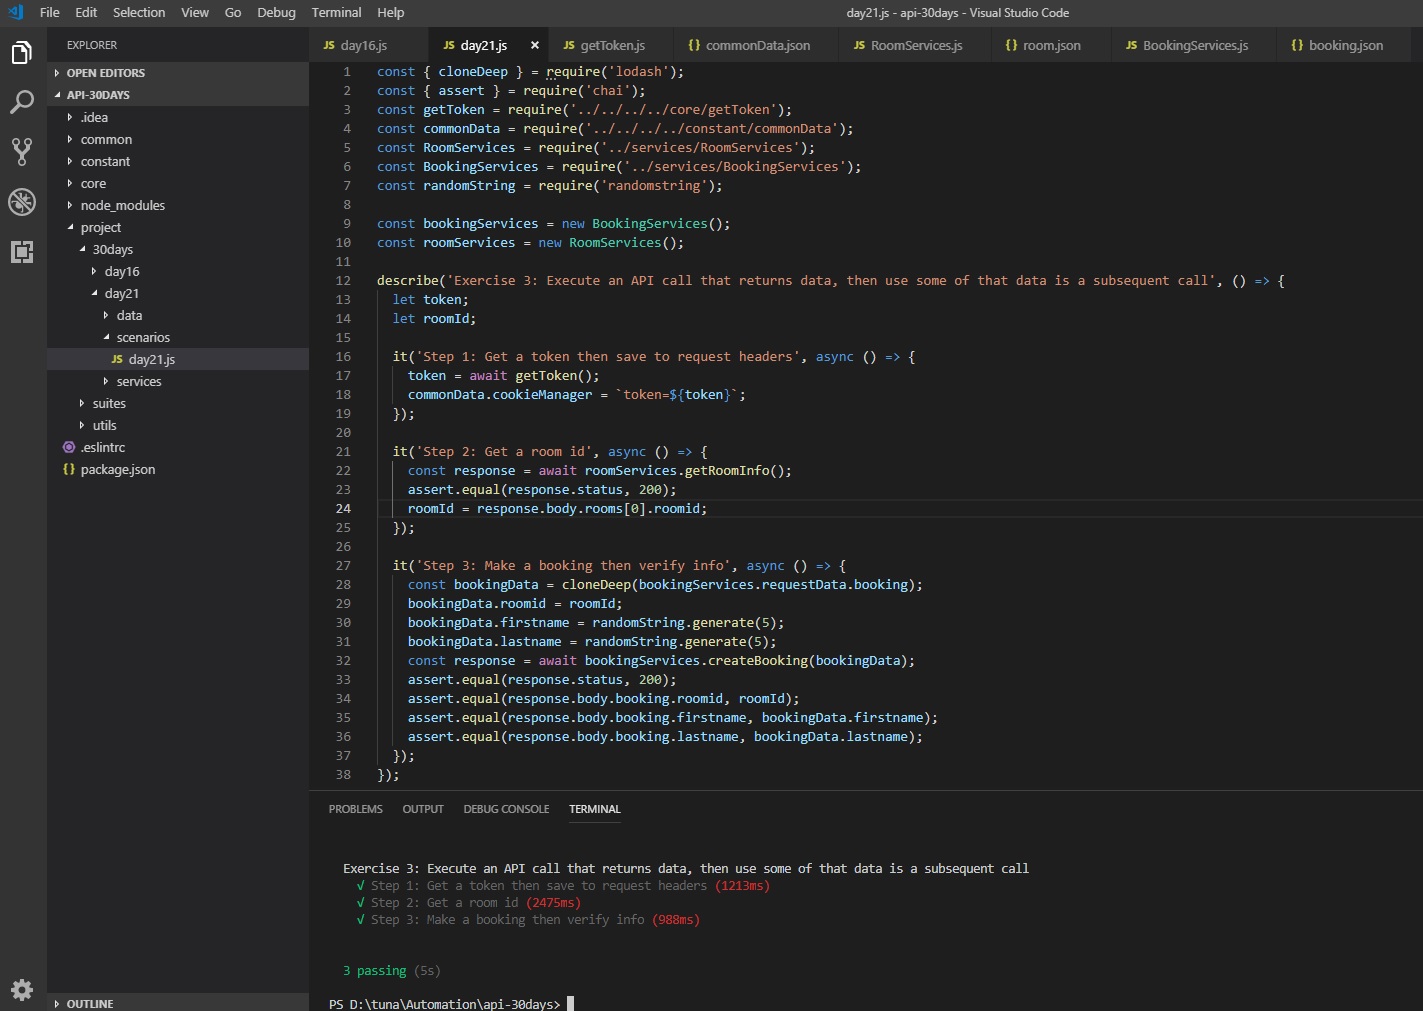Screen dimensions: 1423x1011
Task: Expand the Outline section
Action: [x=178, y=1003]
